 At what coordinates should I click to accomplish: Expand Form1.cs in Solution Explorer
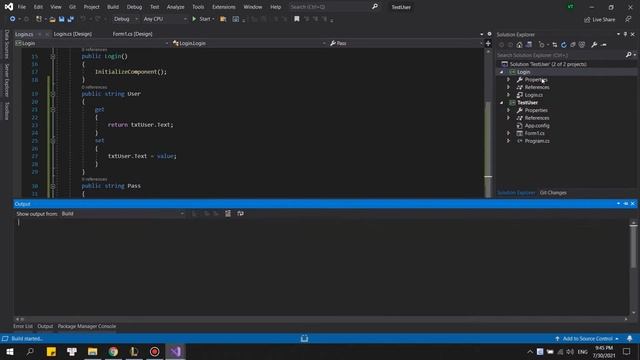click(x=509, y=133)
